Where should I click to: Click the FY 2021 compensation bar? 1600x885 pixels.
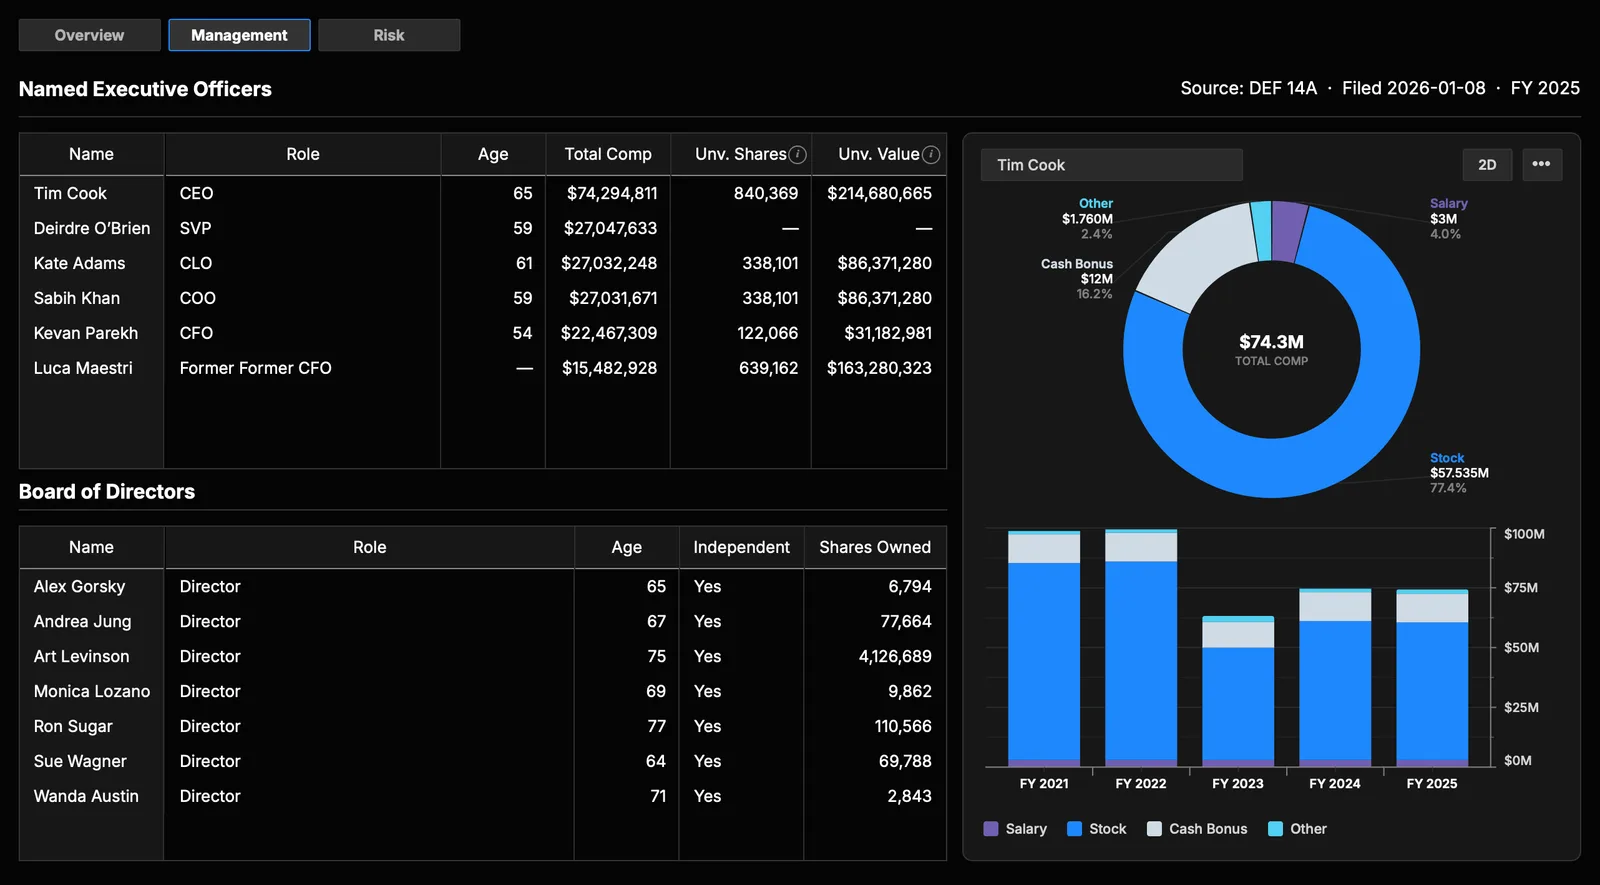click(1044, 648)
